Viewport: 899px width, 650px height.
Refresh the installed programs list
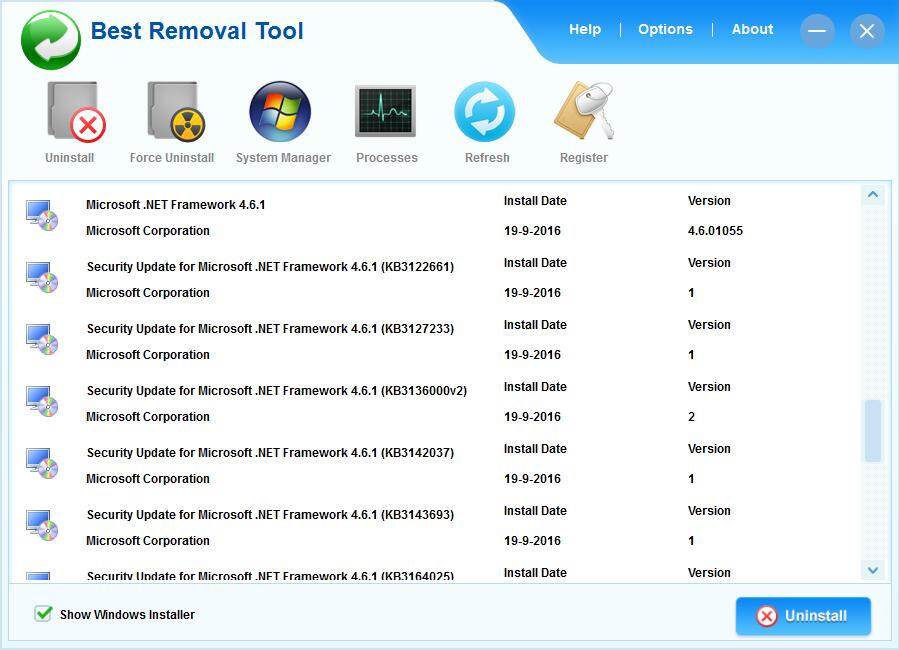485,111
